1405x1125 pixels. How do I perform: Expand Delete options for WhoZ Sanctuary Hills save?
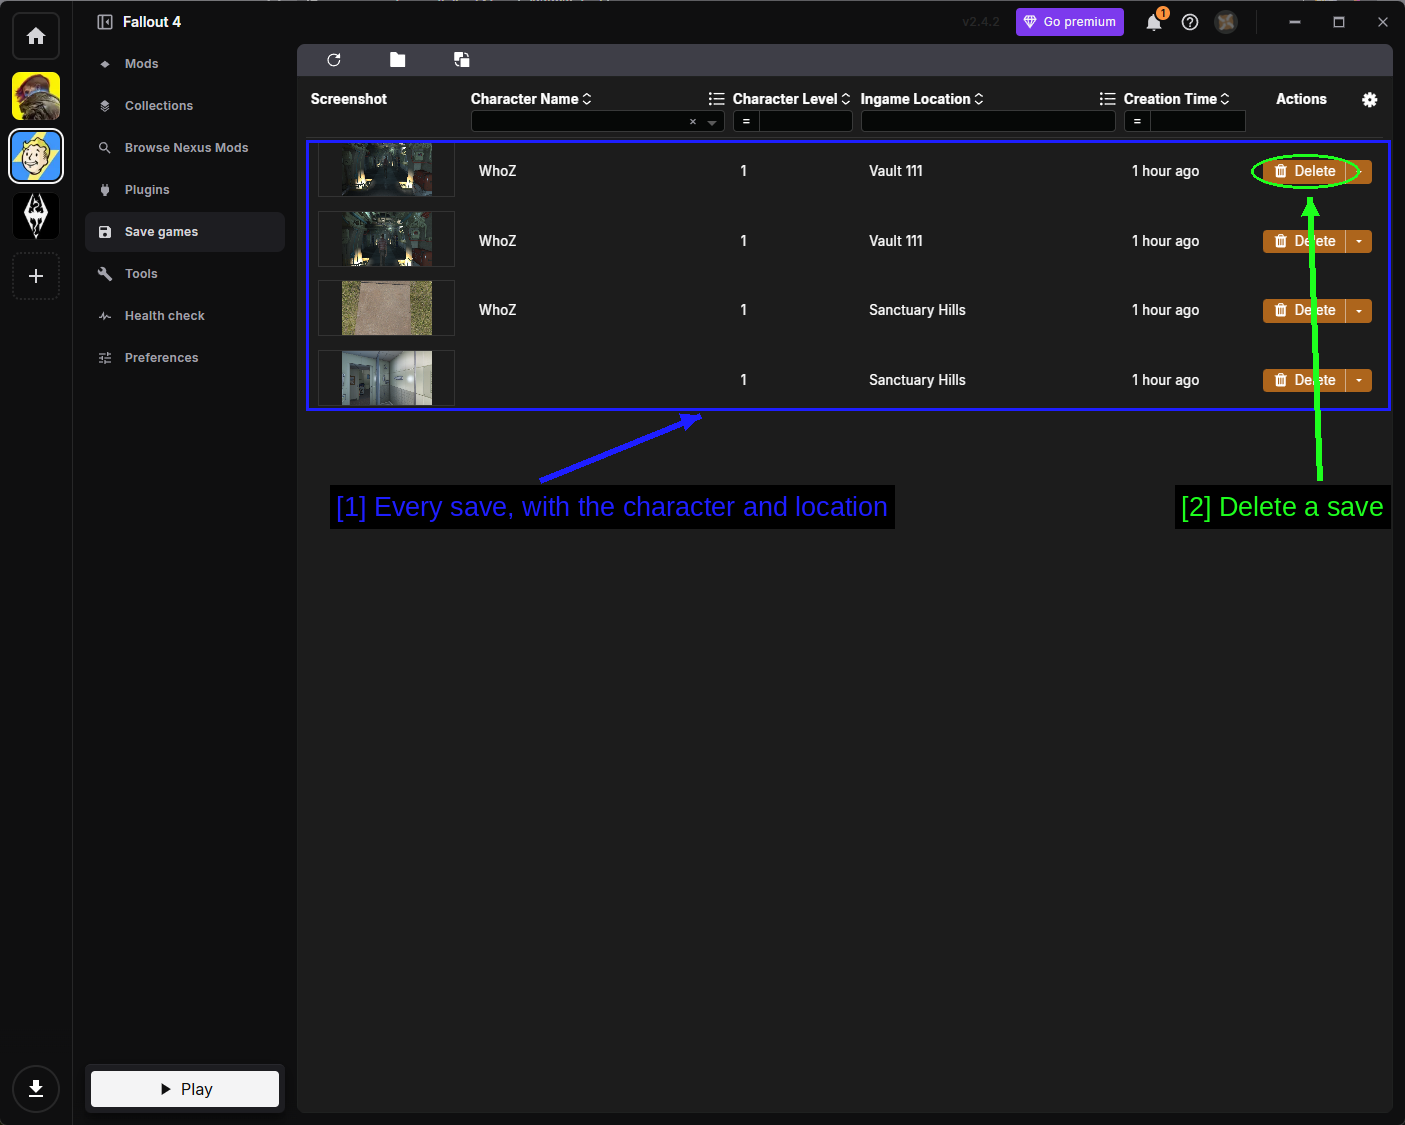click(x=1359, y=311)
